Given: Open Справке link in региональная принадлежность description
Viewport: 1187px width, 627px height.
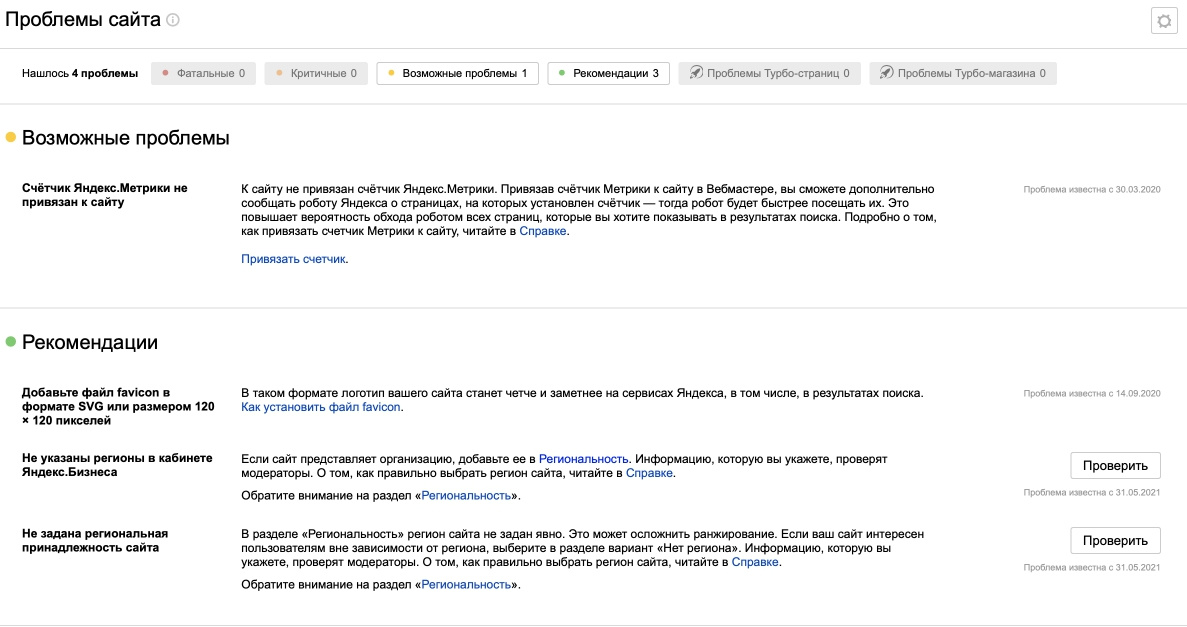Looking at the screenshot, I should click(755, 563).
